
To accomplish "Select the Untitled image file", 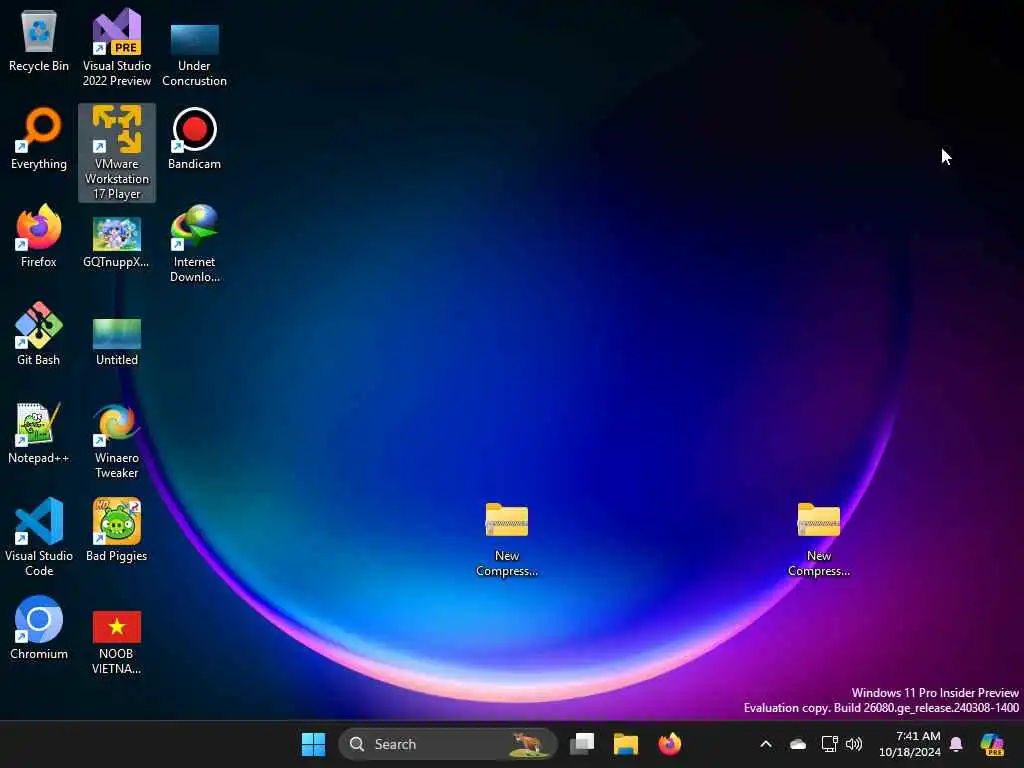I will 117,342.
